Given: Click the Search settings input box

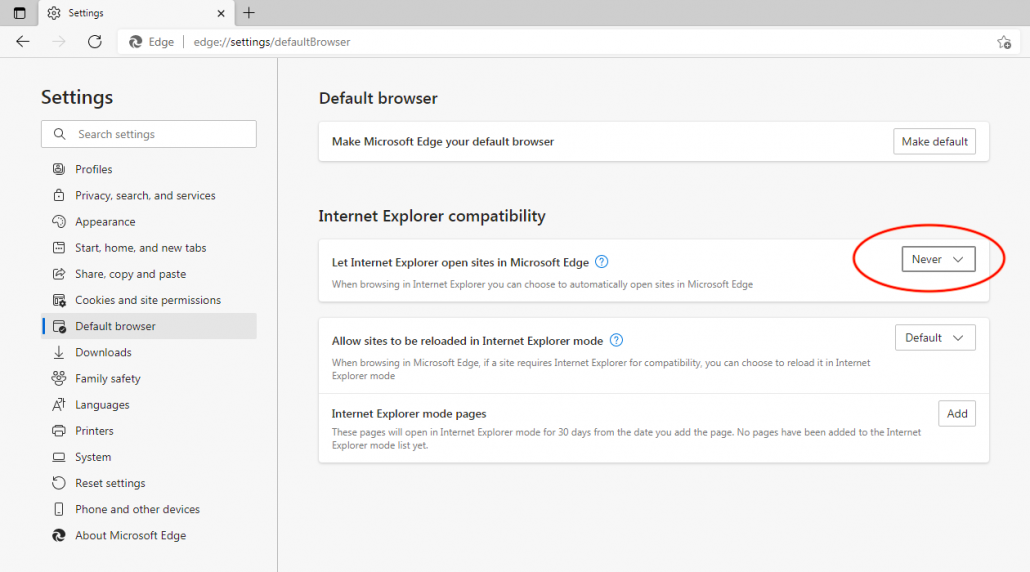Looking at the screenshot, I should coord(149,134).
